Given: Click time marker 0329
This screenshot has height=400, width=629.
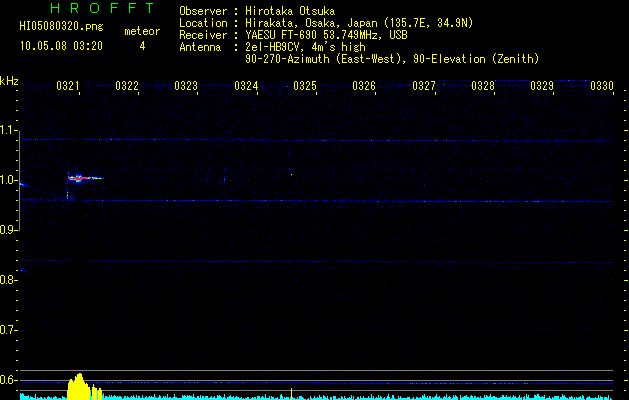Looking at the screenshot, I should (x=542, y=86).
